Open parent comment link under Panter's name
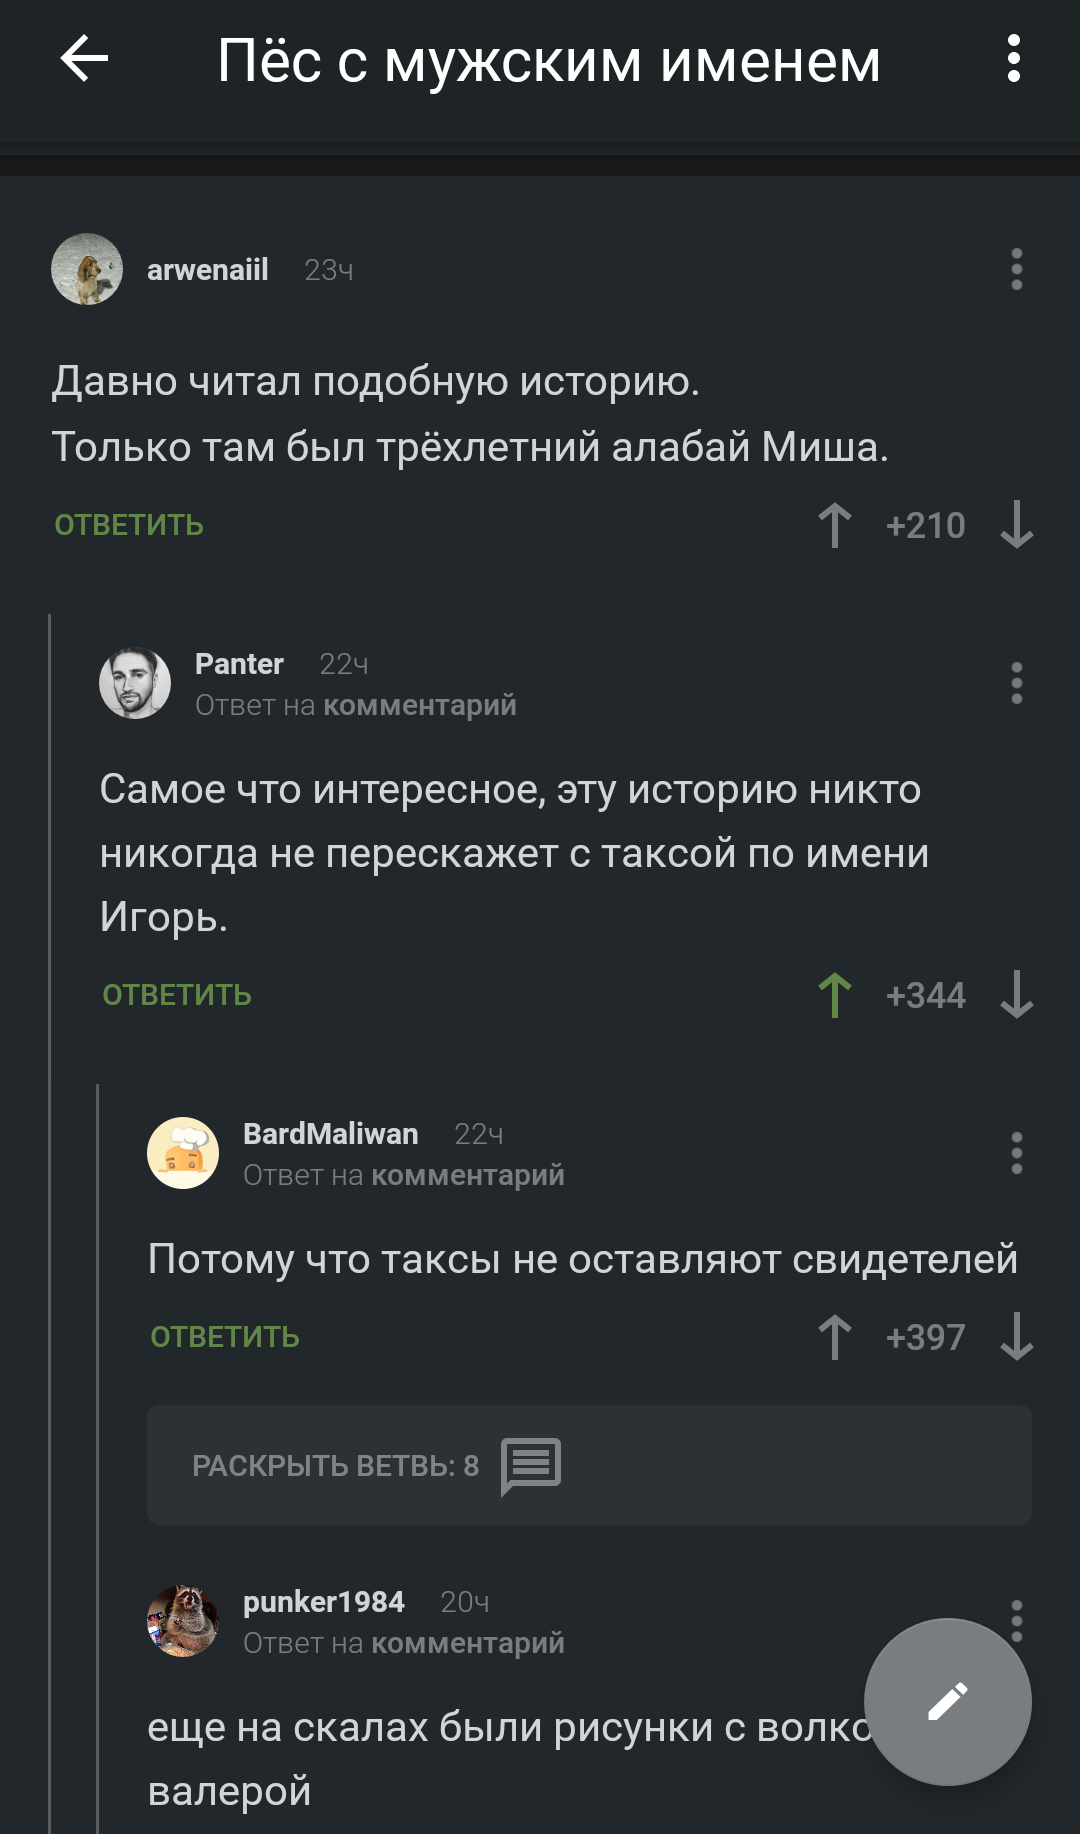Viewport: 1080px width, 1834px height. pos(419,706)
